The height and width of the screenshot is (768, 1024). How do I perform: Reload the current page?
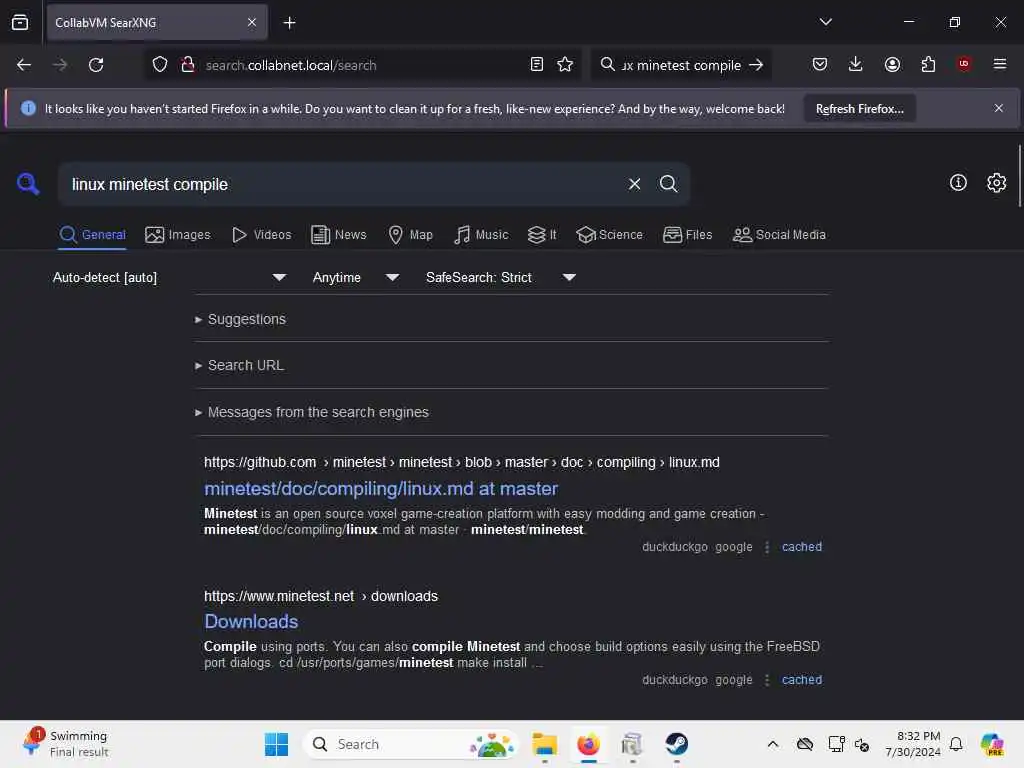[x=96, y=65]
